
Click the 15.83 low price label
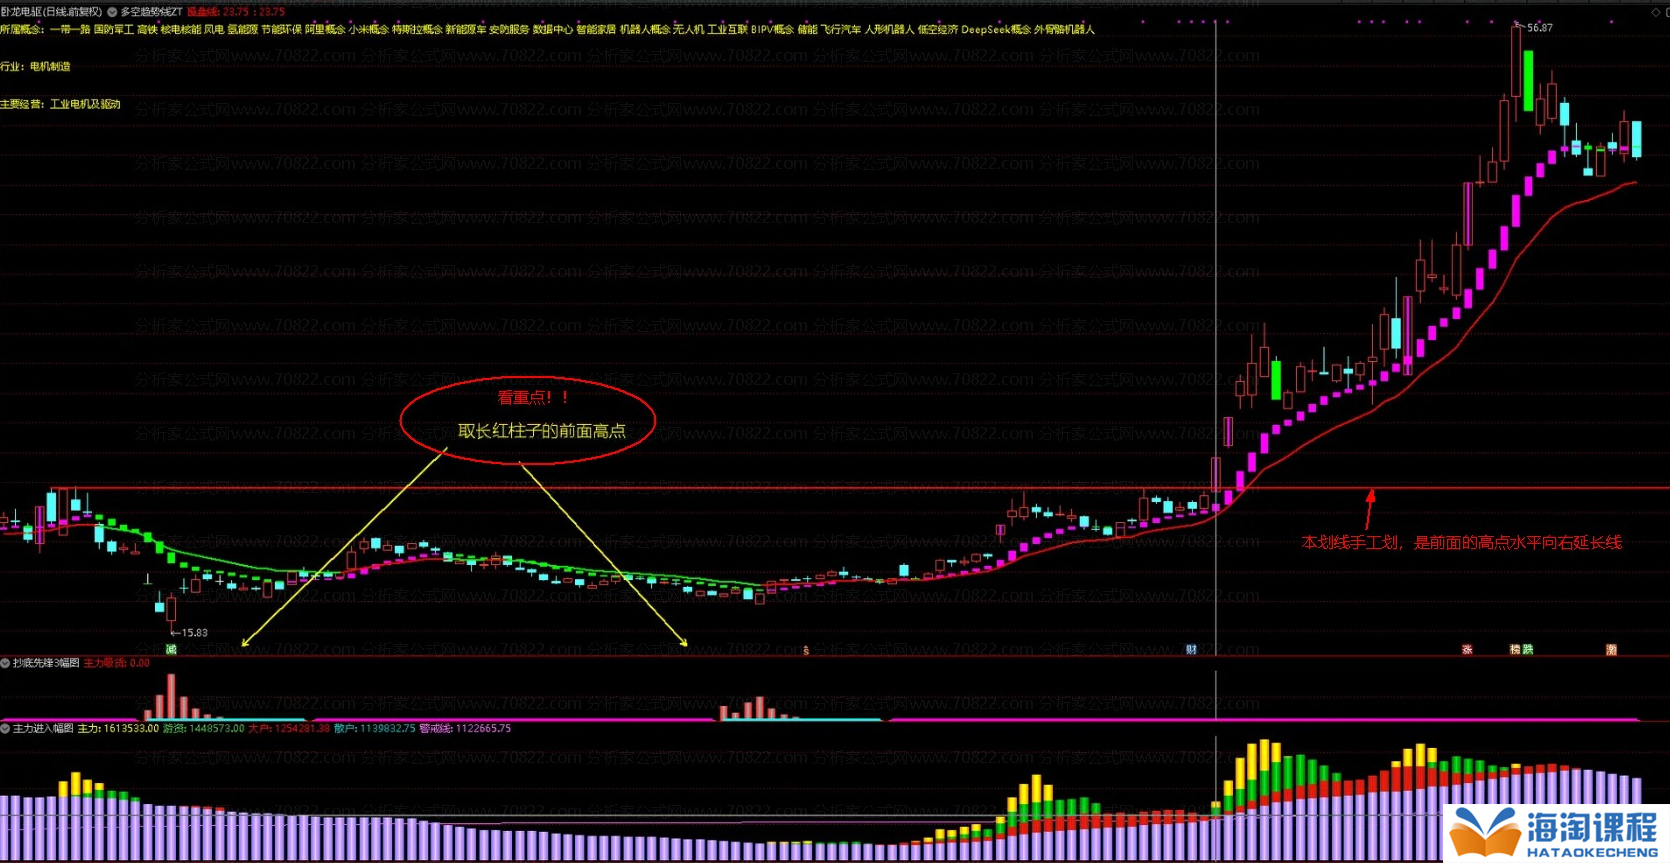coord(193,633)
